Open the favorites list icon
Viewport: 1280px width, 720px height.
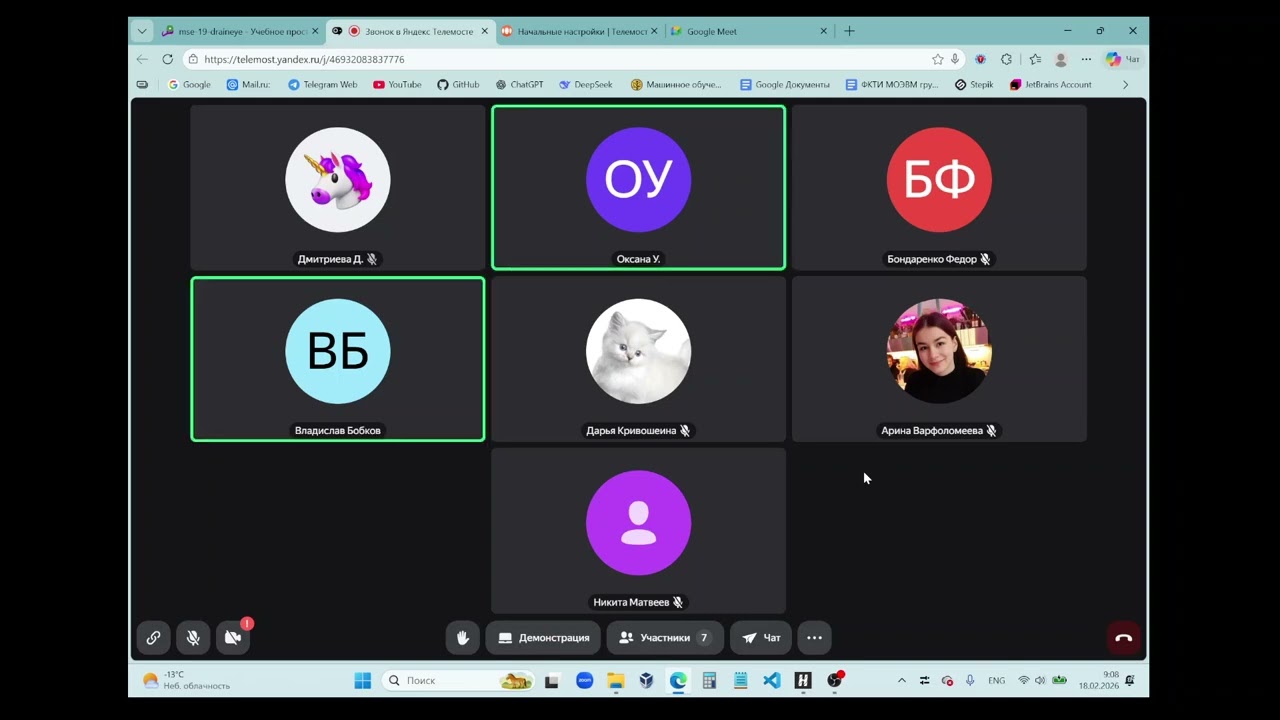click(x=1035, y=59)
